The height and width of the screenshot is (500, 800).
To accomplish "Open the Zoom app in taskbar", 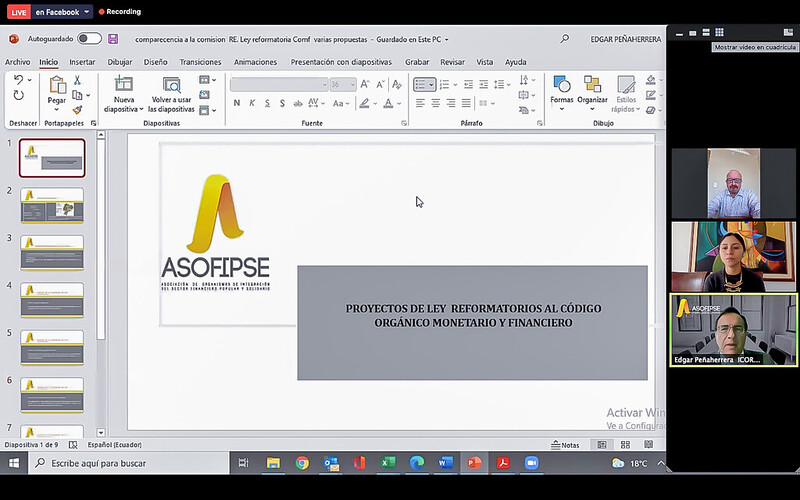I will [x=532, y=463].
